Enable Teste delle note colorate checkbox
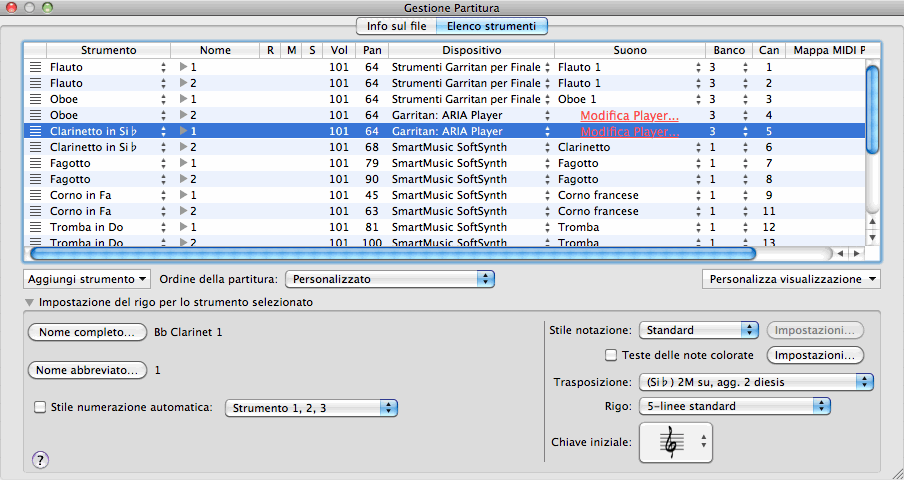 612,355
